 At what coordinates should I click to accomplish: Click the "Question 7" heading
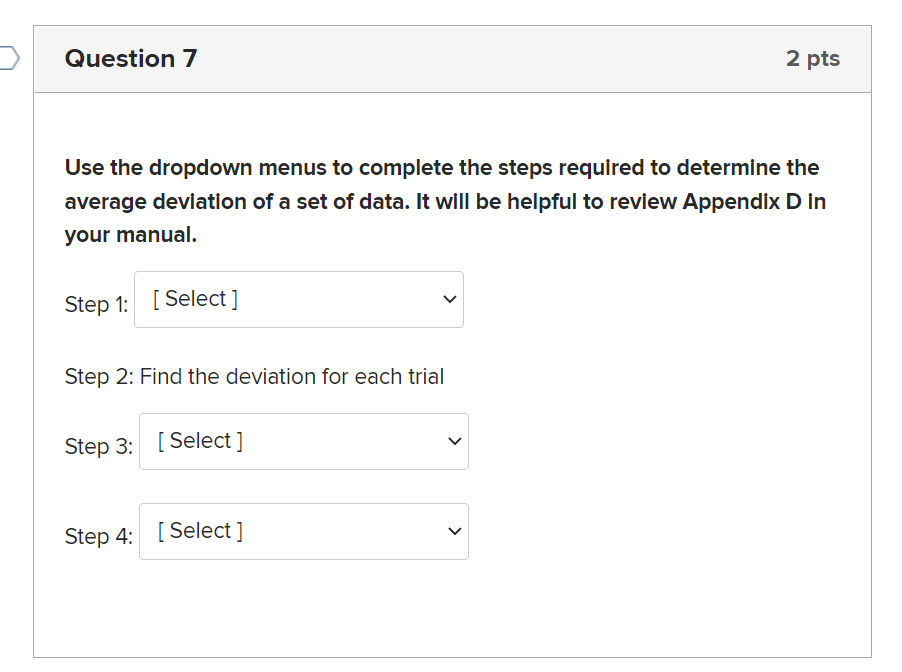[131, 59]
